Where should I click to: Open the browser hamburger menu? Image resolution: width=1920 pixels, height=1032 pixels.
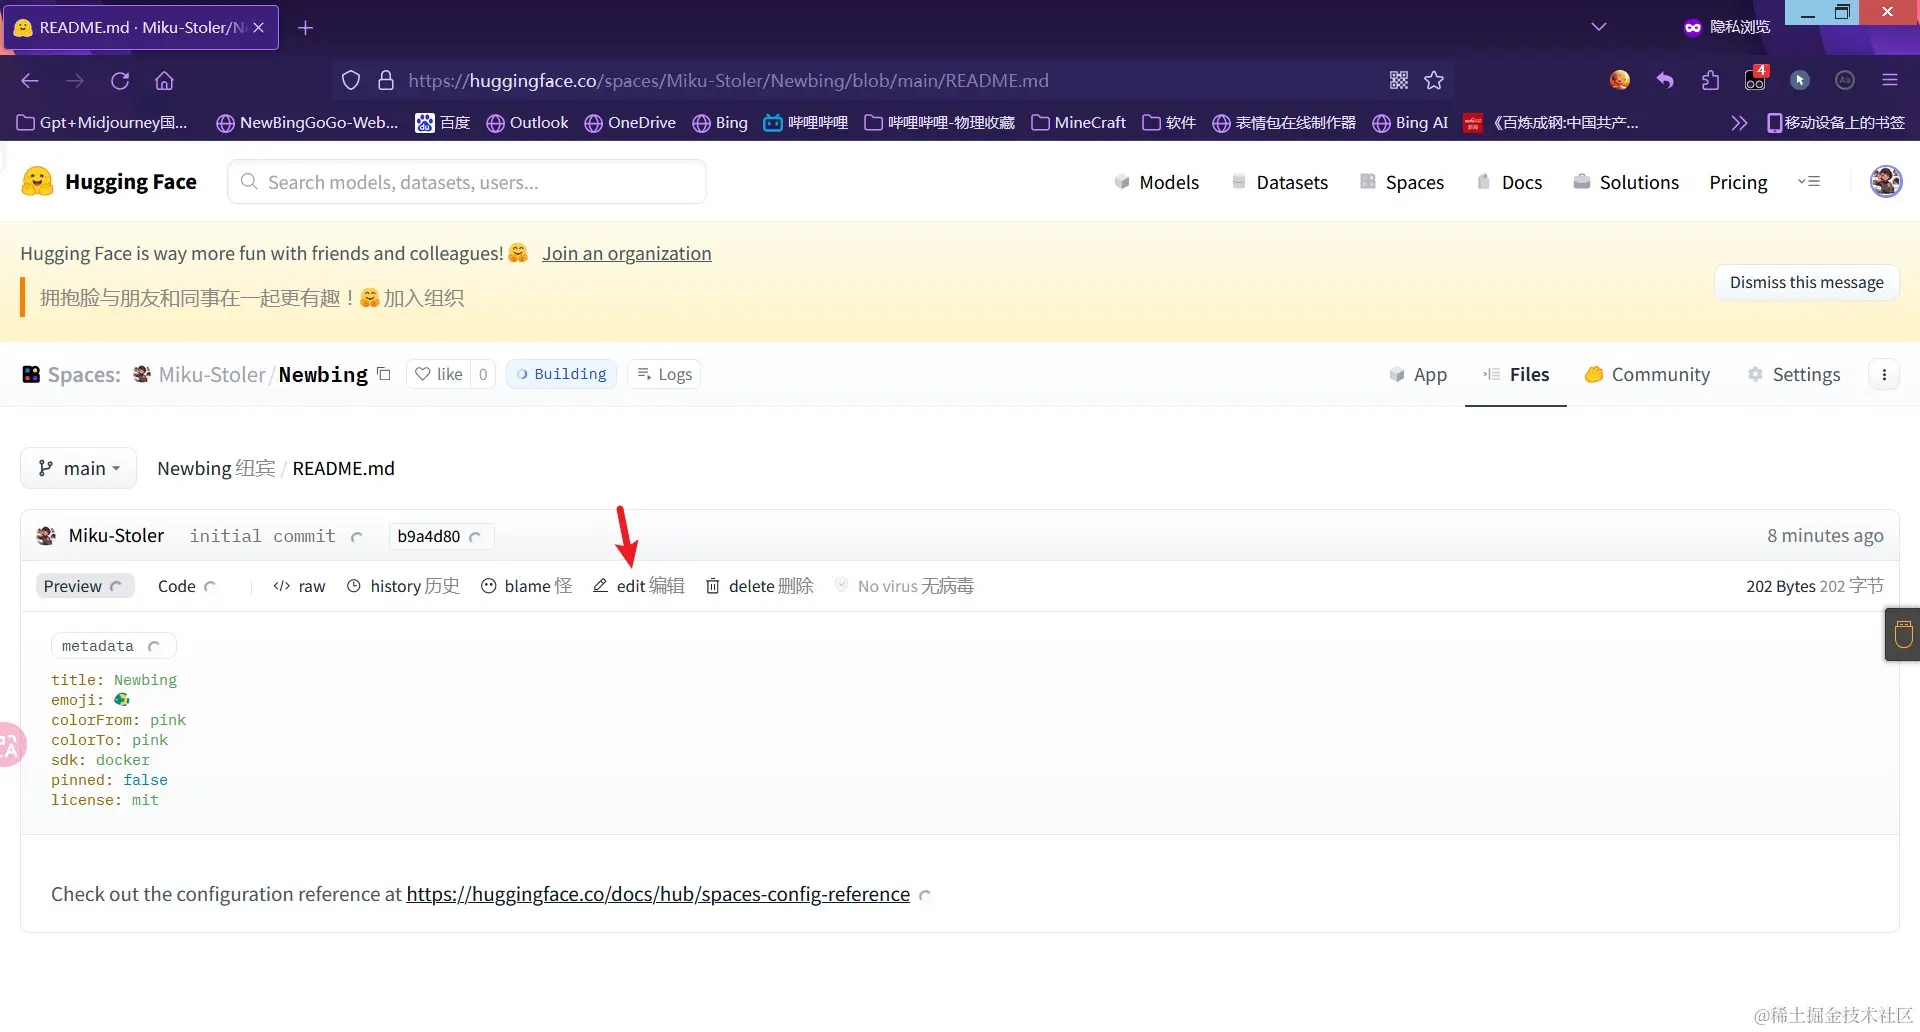pyautogui.click(x=1890, y=81)
